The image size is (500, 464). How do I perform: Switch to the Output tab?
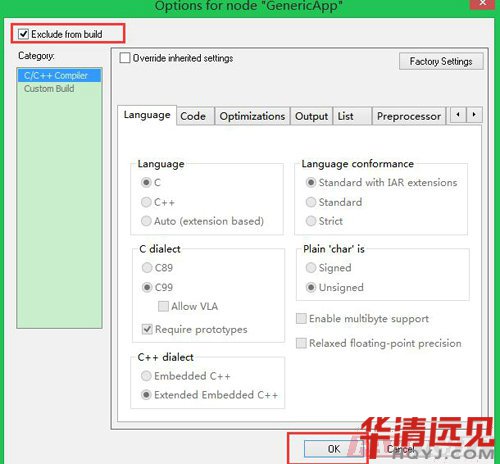pyautogui.click(x=312, y=116)
